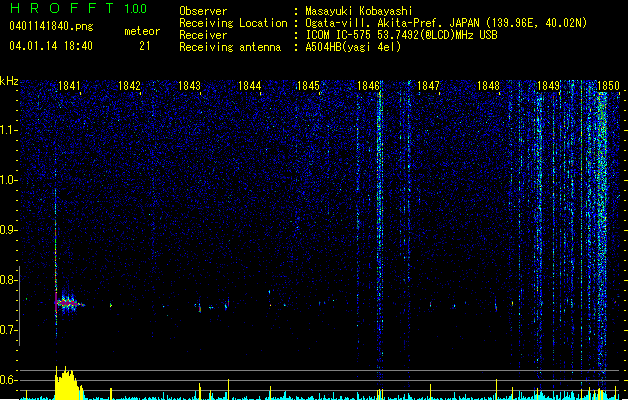Viewport: 629px width, 400px height.
Task: Click the 0.9 frequency axis label
Action: pyautogui.click(x=9, y=230)
